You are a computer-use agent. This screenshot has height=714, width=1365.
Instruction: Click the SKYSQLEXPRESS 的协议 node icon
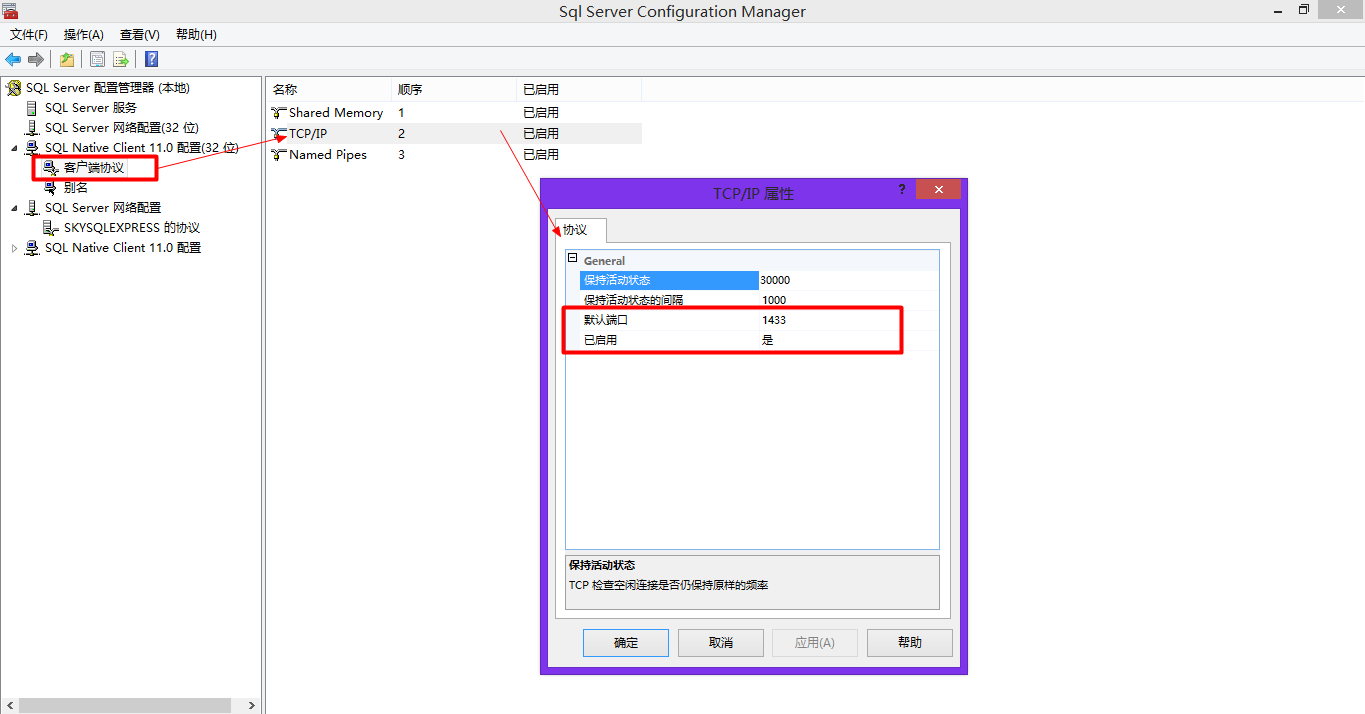[51, 228]
